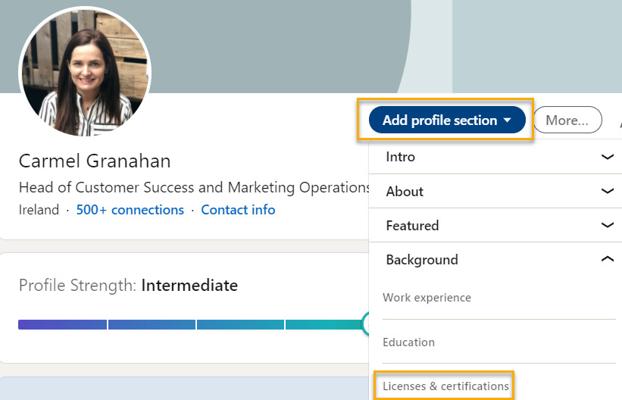
Task: Expand the About section chevron
Action: 607,191
